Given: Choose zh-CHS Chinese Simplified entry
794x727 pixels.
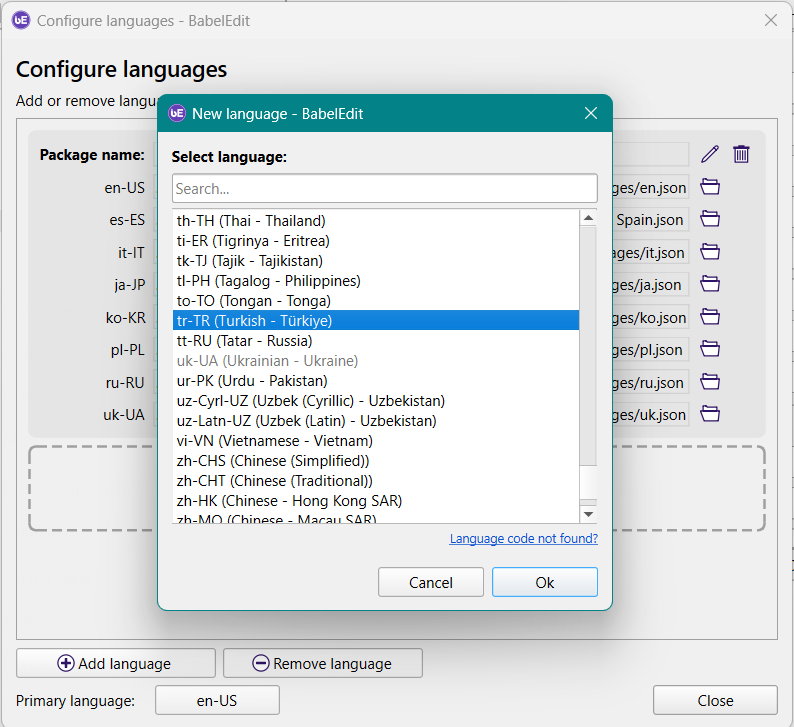Looking at the screenshot, I should (273, 461).
